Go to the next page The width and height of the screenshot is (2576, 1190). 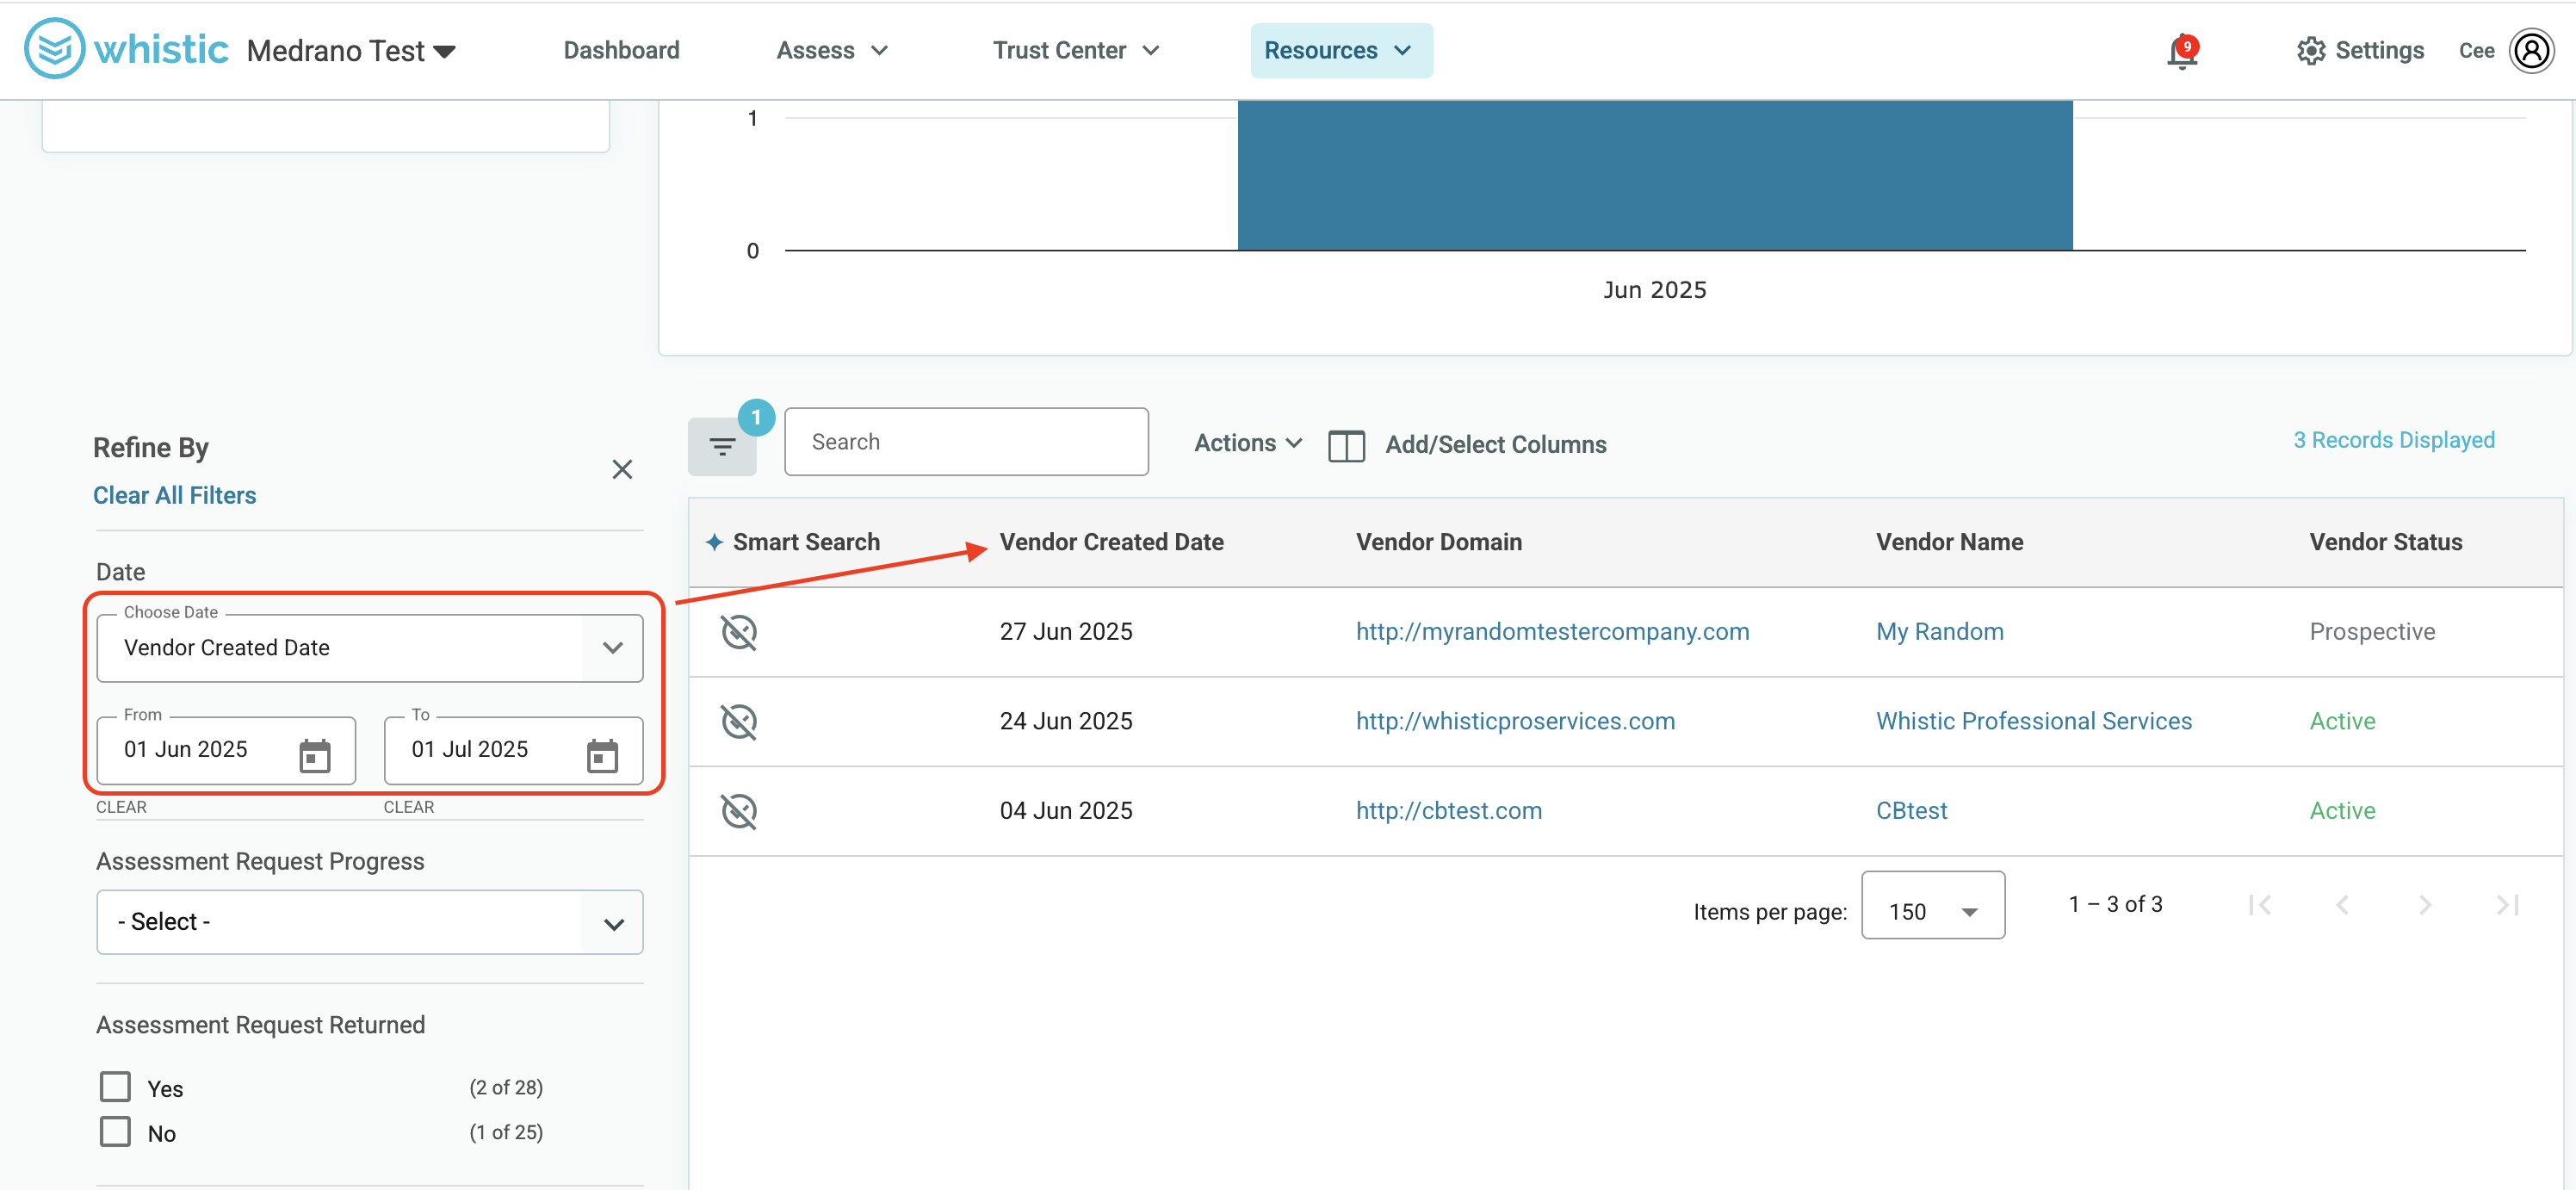[2425, 905]
